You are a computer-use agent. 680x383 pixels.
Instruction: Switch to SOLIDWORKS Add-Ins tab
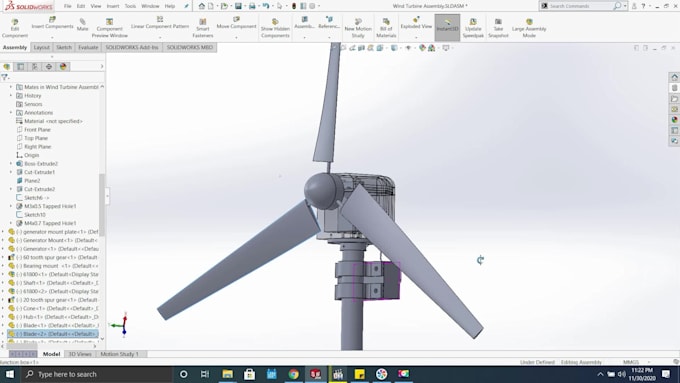point(132,47)
